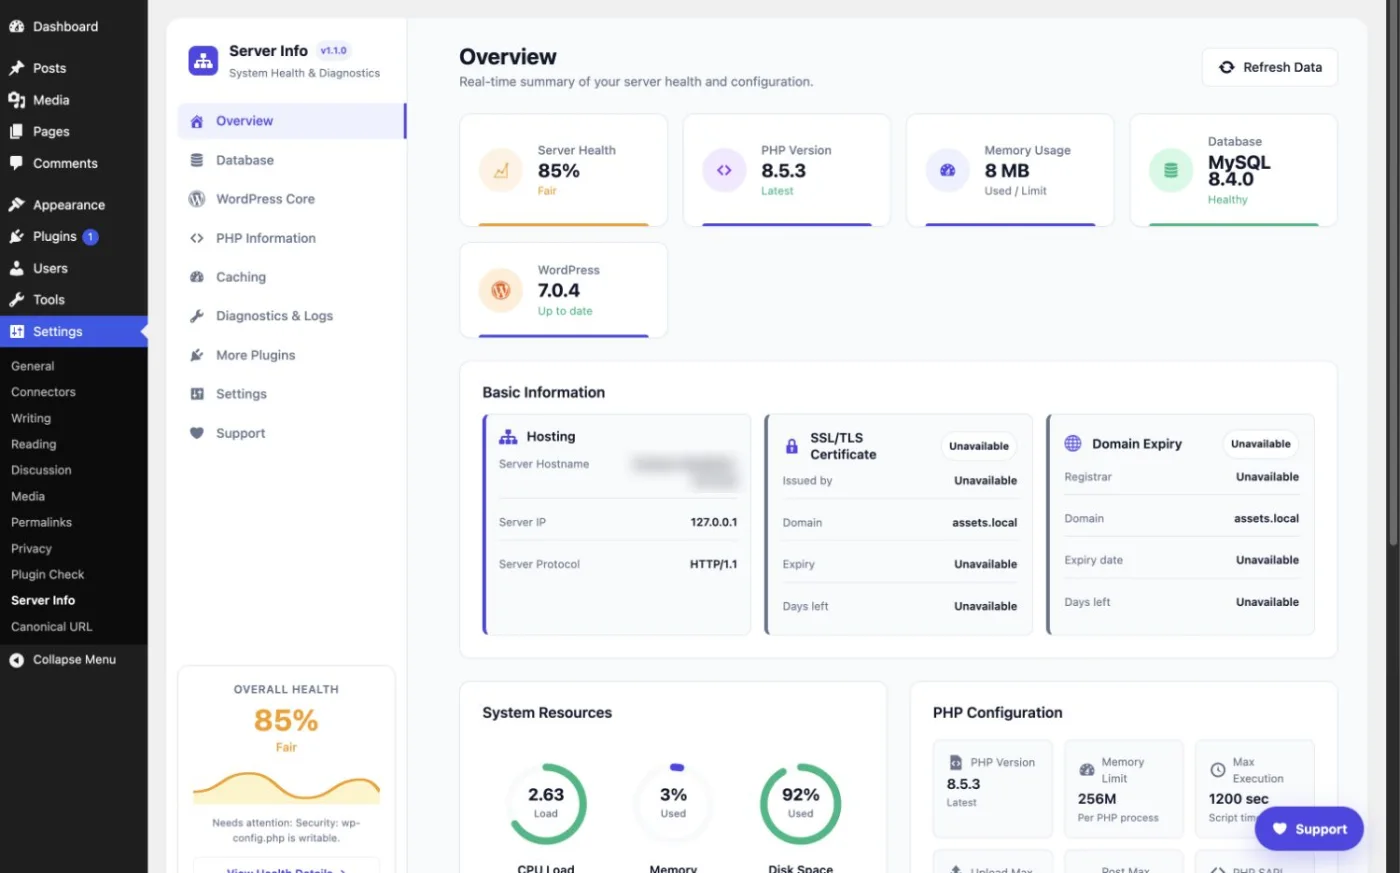
Task: Open Support in Server Info sidebar
Action: click(291, 433)
